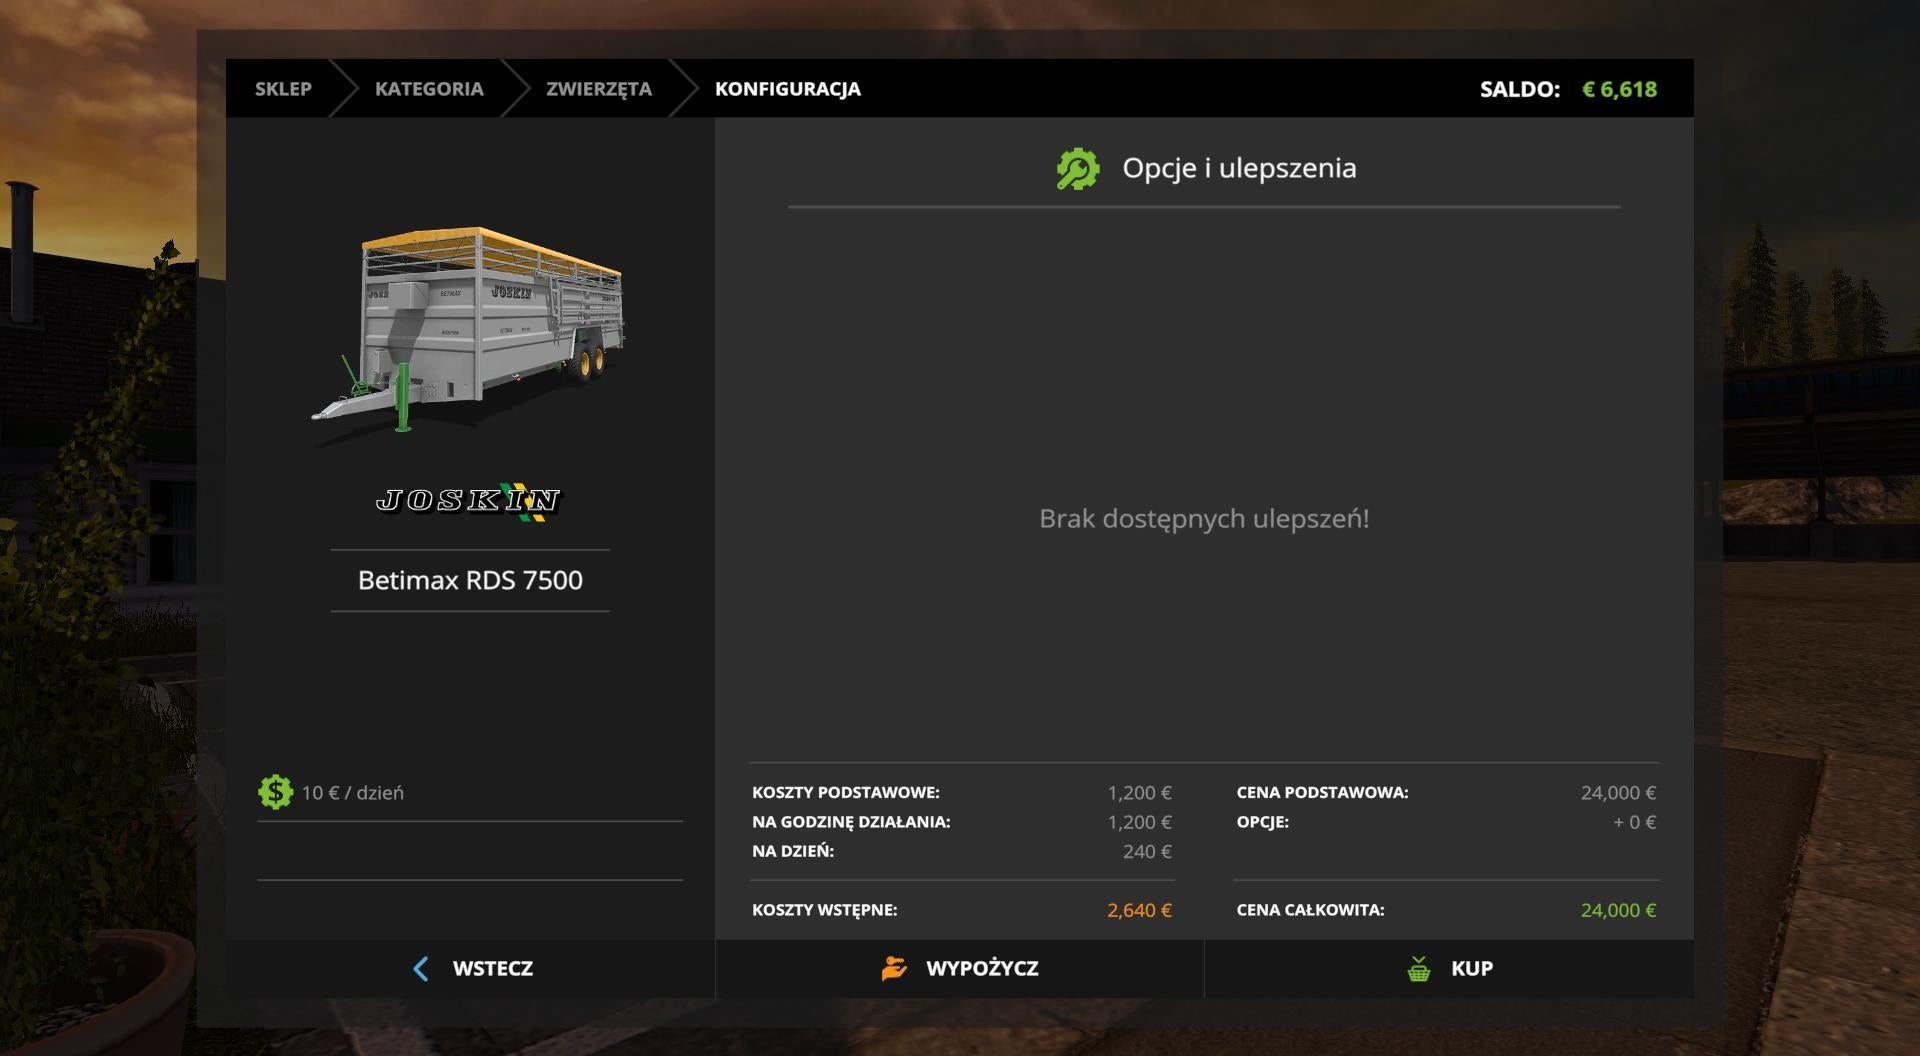Click the green dollar upkeep icon
The width and height of the screenshot is (1920, 1056).
(x=275, y=792)
